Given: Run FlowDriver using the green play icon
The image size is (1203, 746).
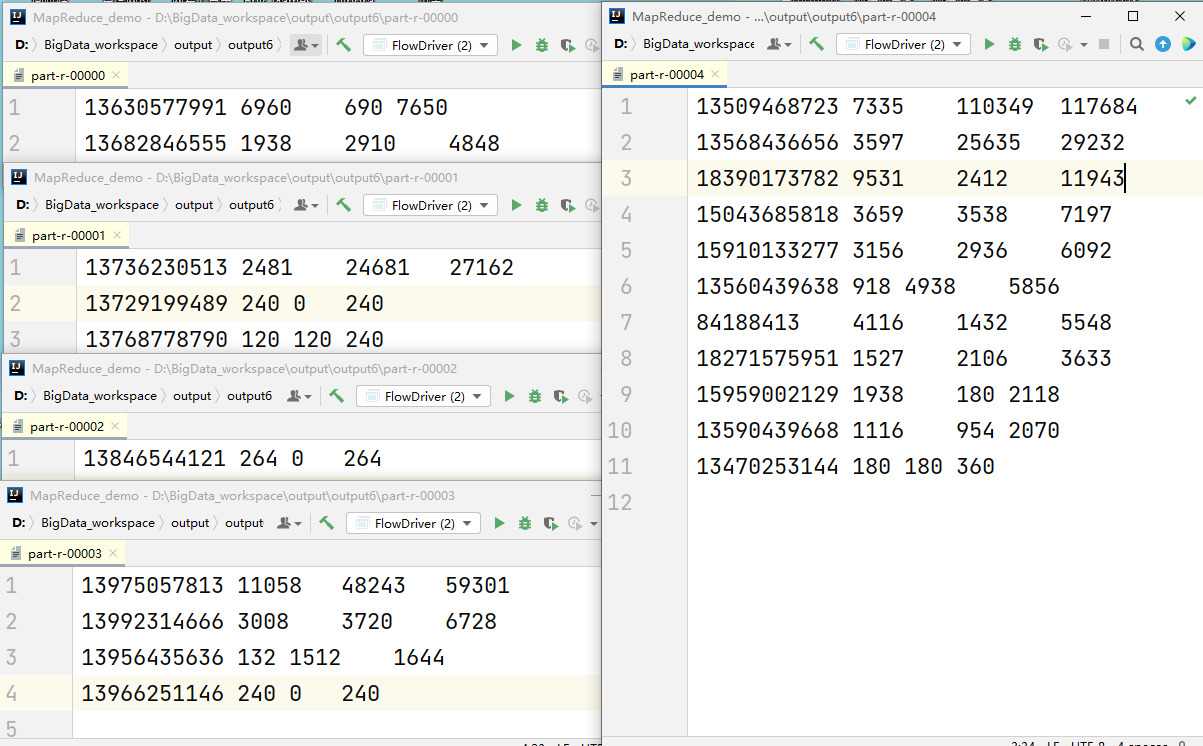Looking at the screenshot, I should [990, 44].
